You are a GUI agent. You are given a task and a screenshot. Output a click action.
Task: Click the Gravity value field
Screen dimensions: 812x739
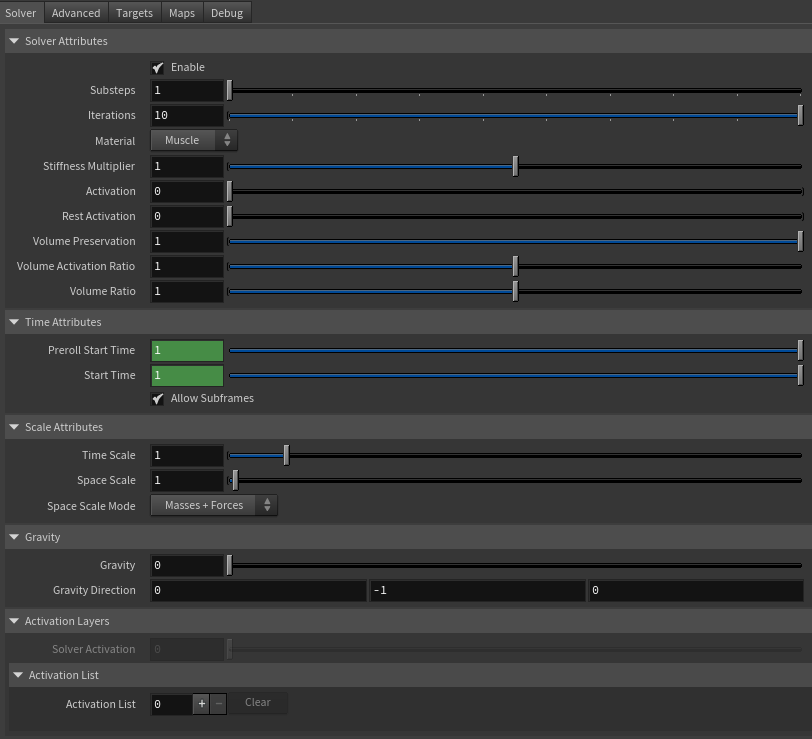187,566
